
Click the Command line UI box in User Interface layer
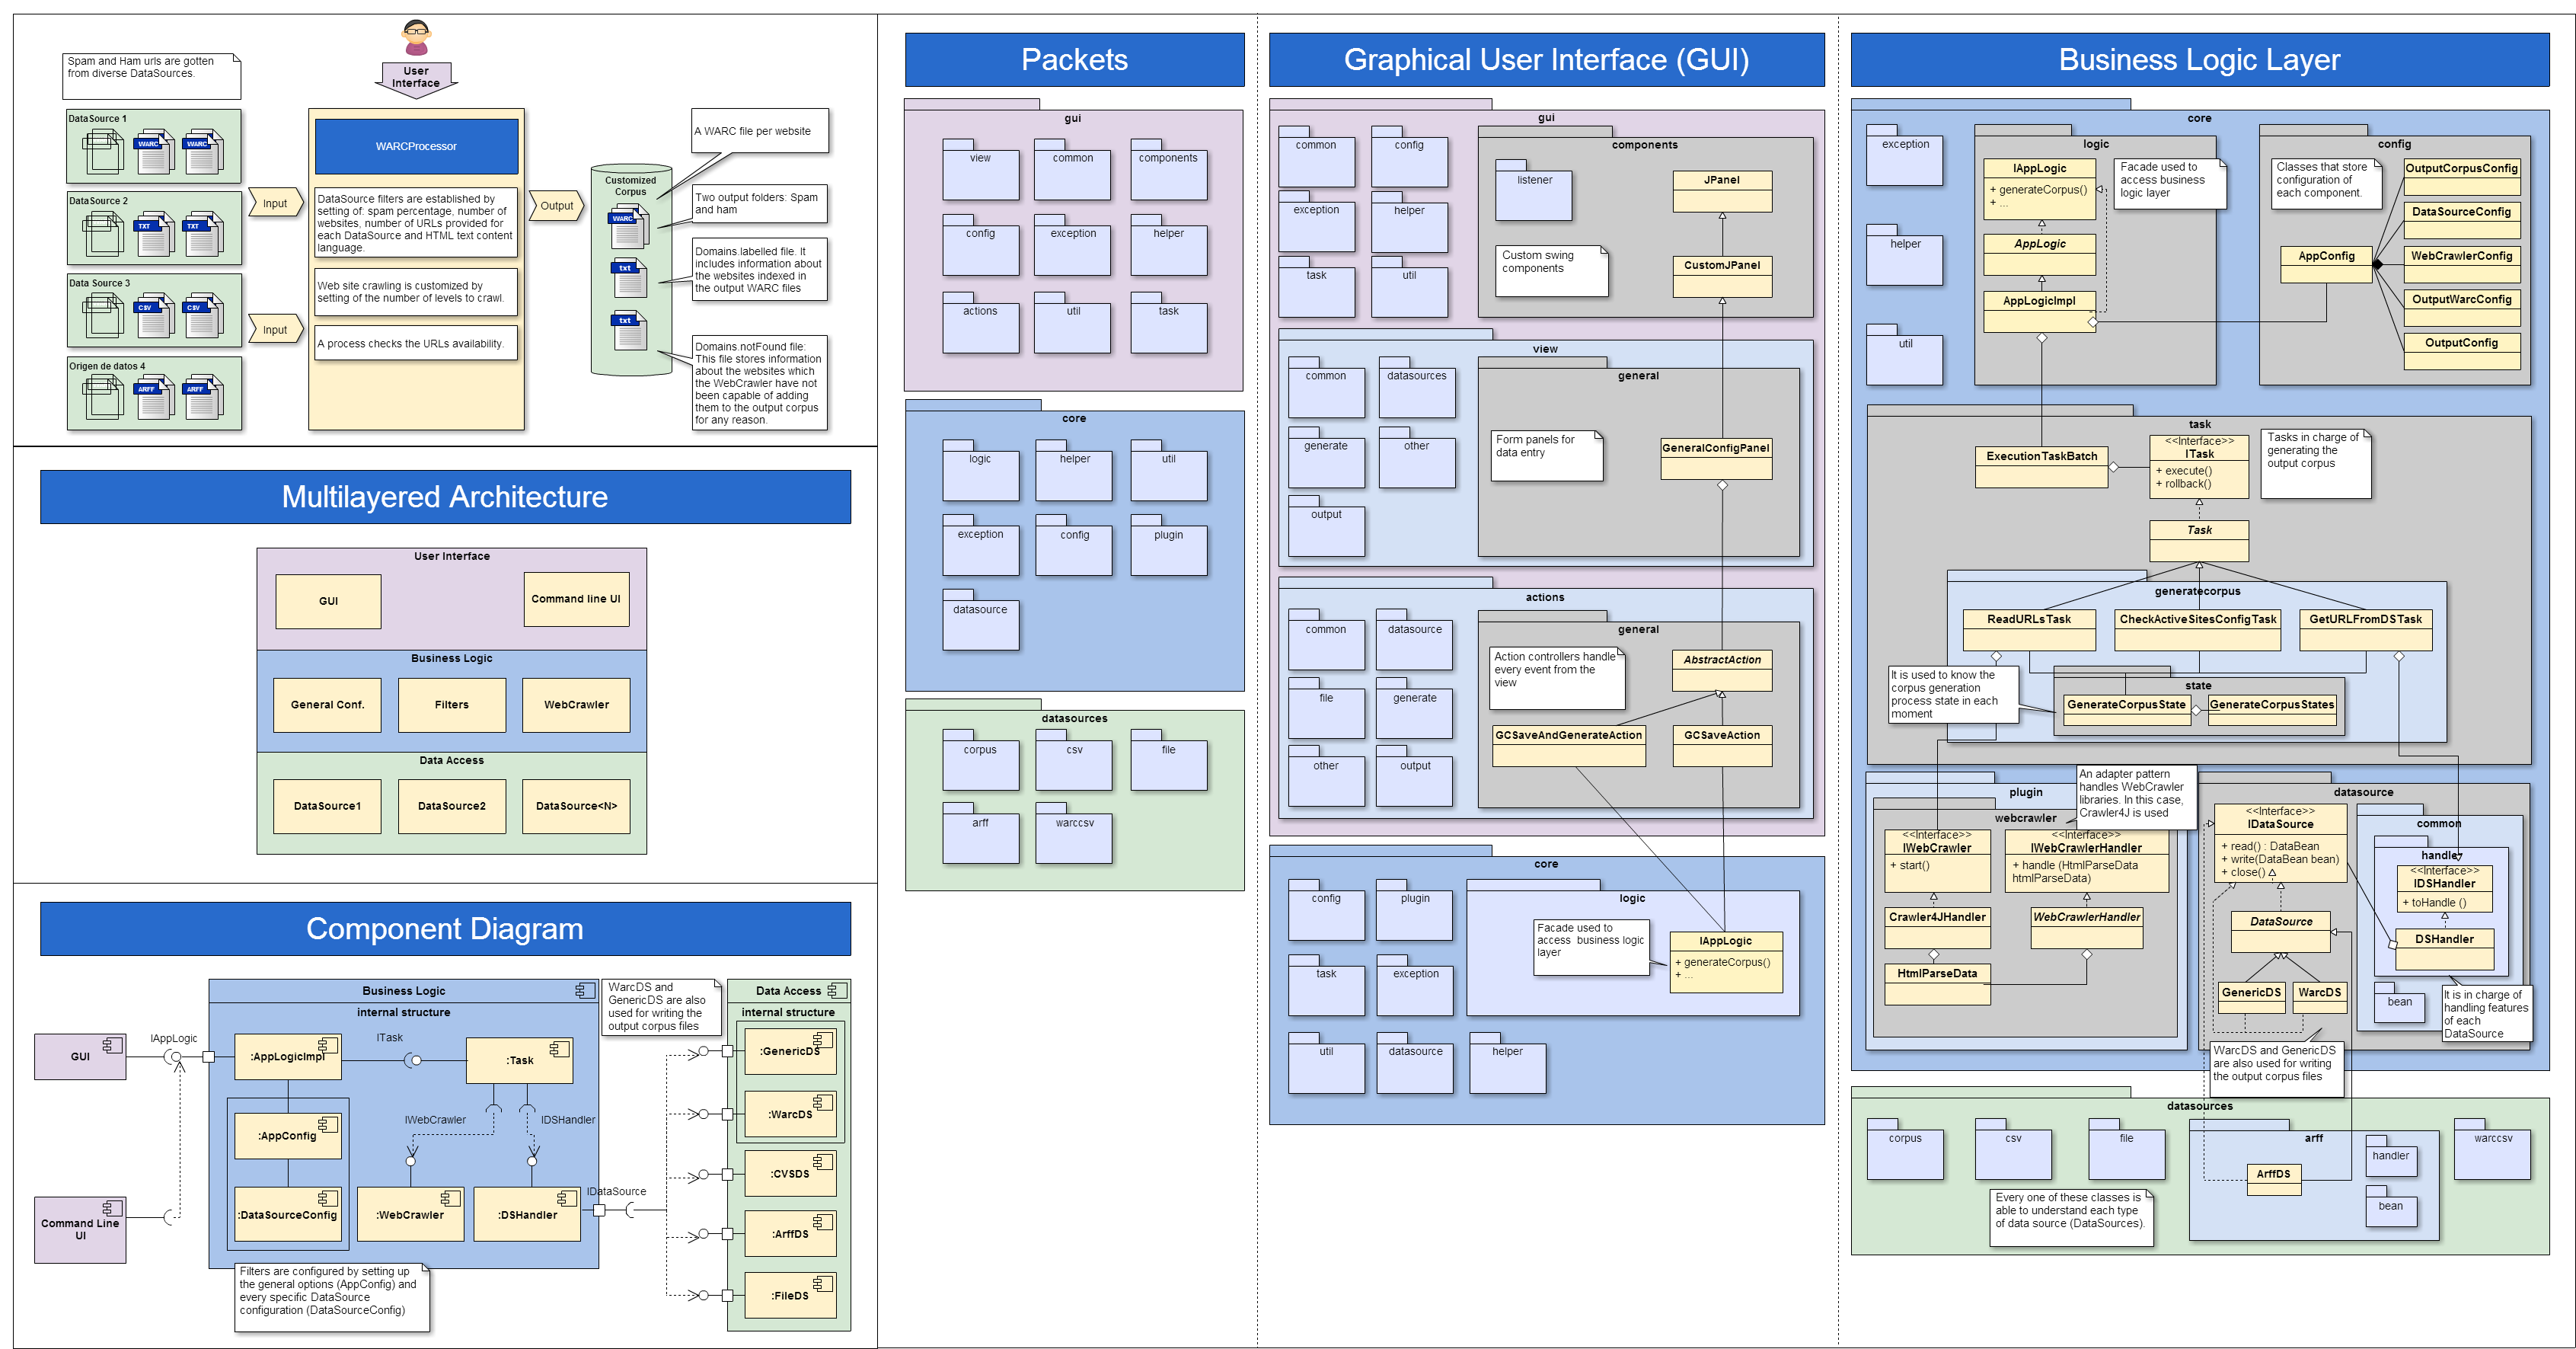click(x=576, y=599)
